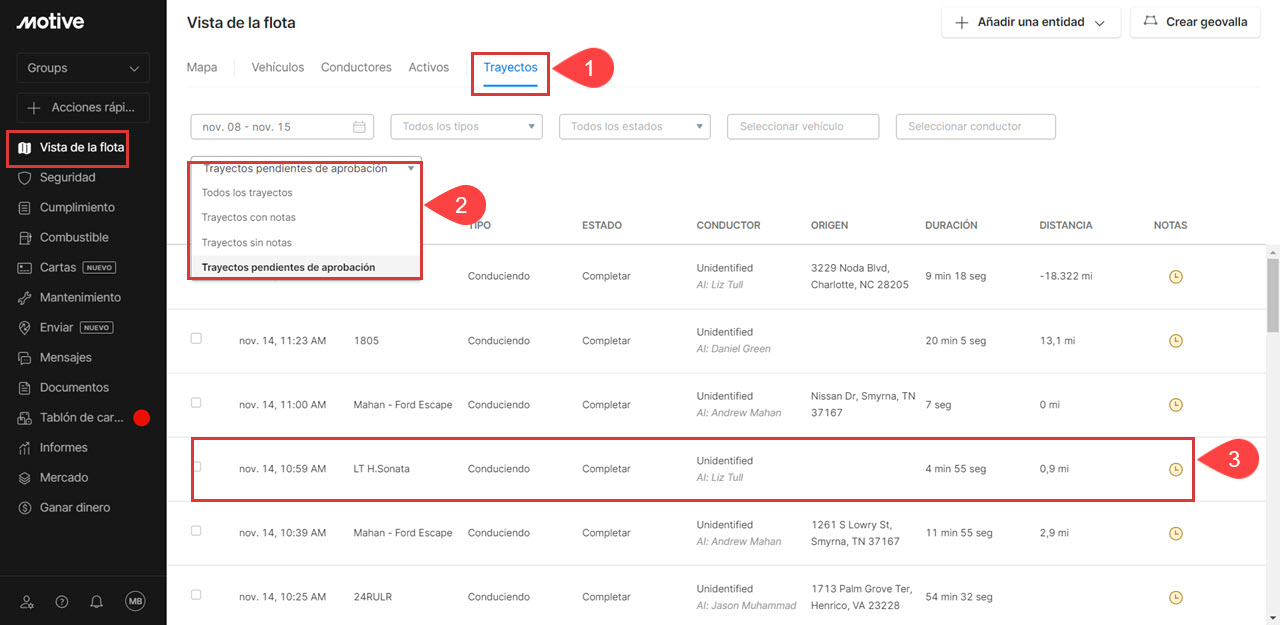Choose Trayectos sin notas option
Viewport: 1280px width, 625px height.
246,243
